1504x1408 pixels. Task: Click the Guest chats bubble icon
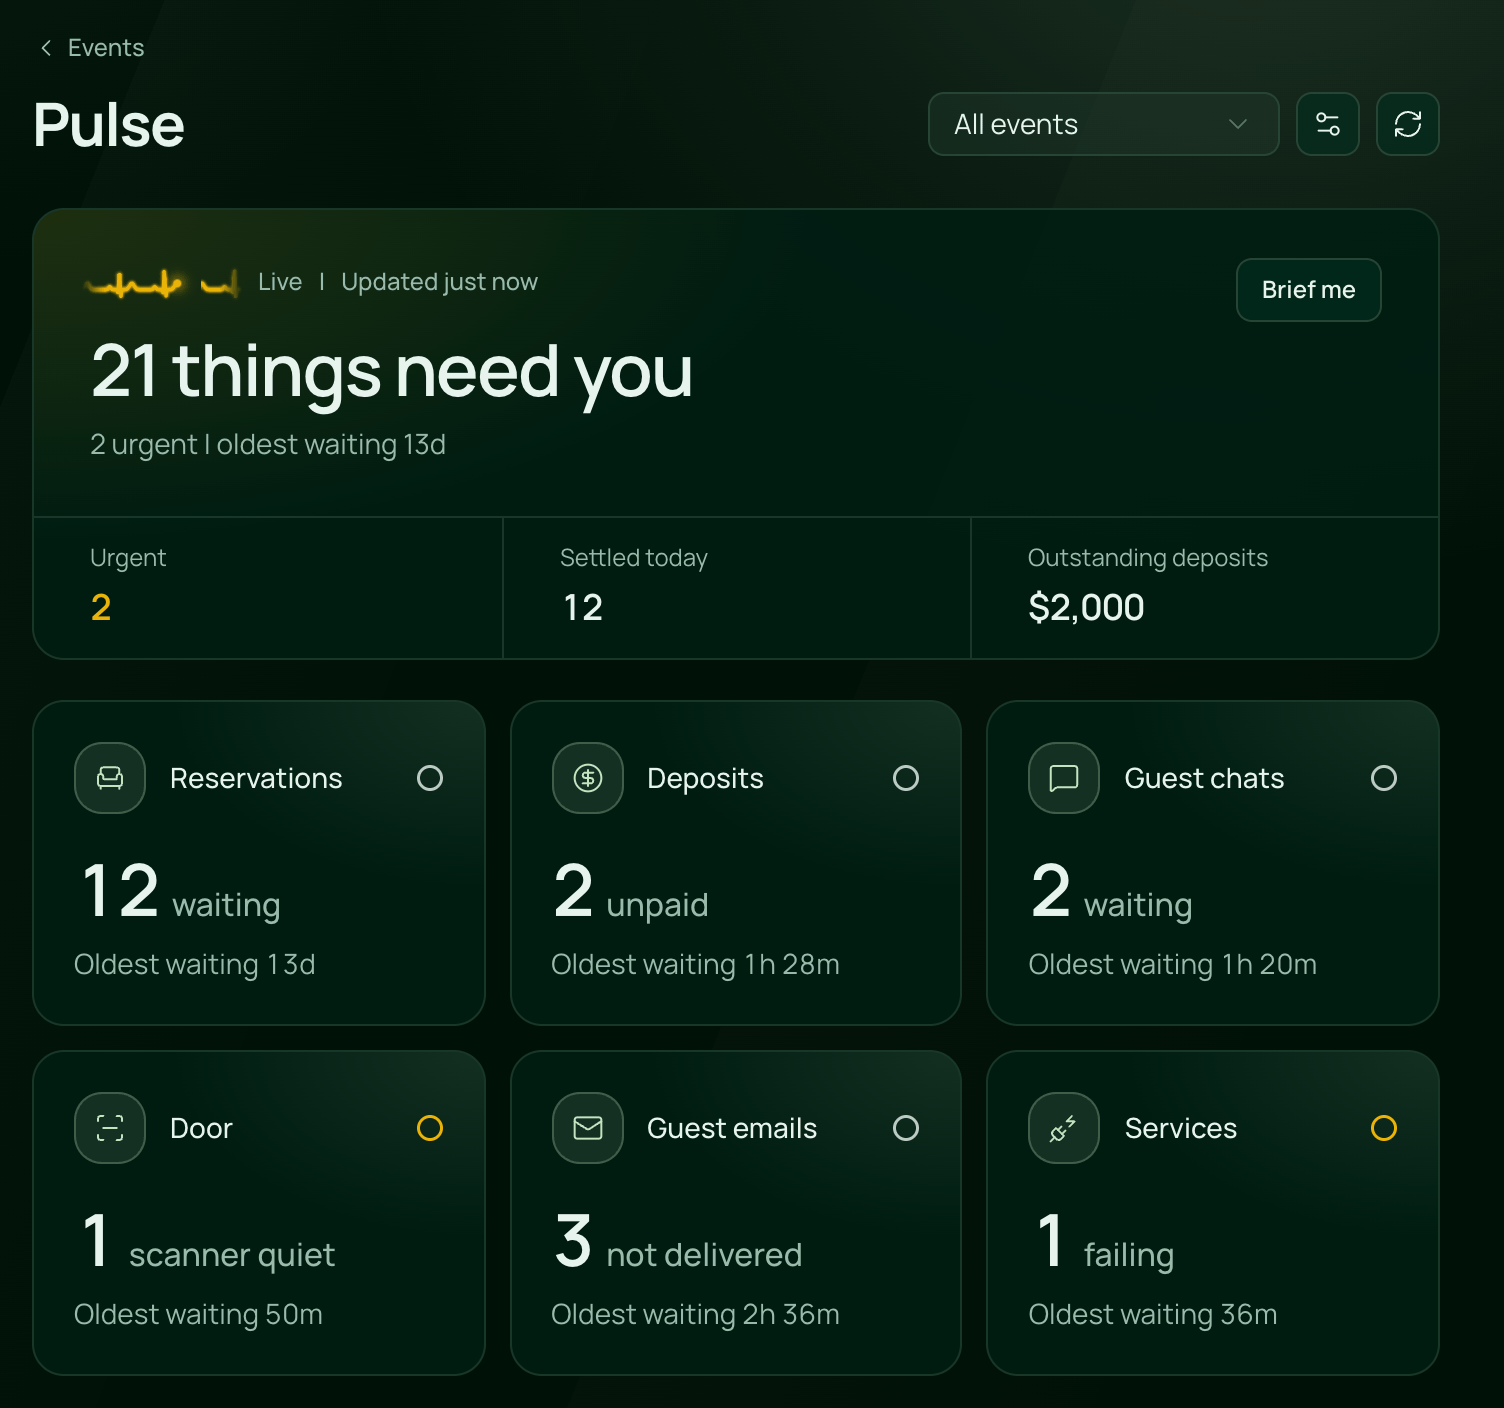1064,778
